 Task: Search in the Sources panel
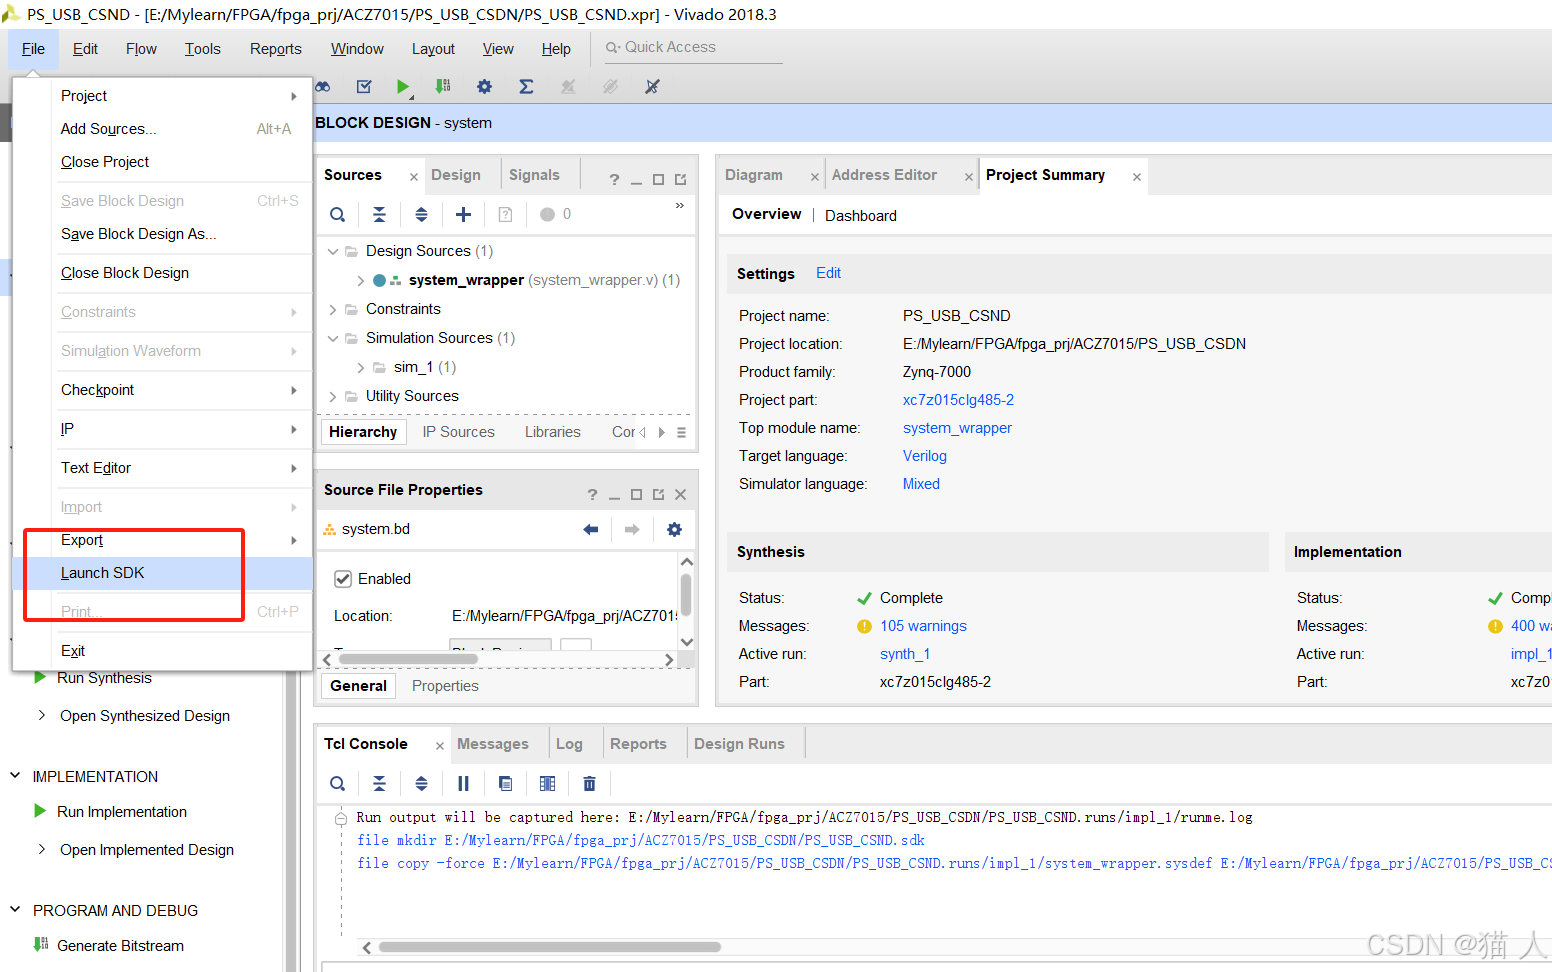[x=338, y=214]
